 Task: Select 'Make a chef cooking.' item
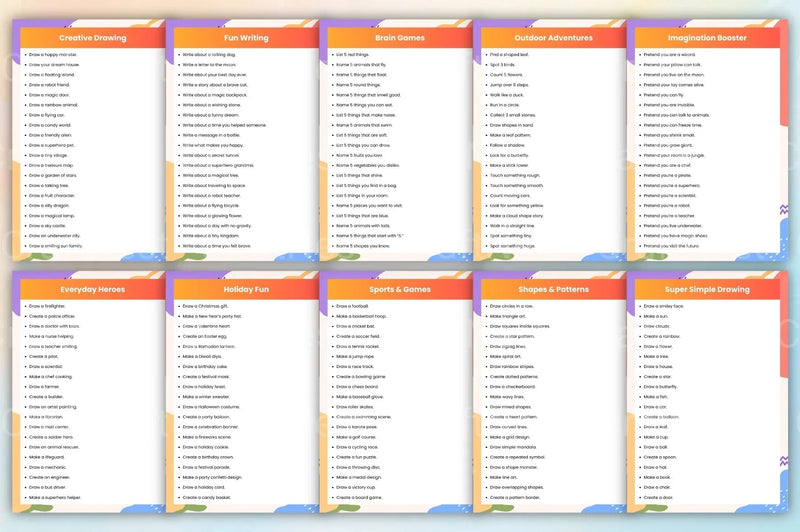[50, 376]
